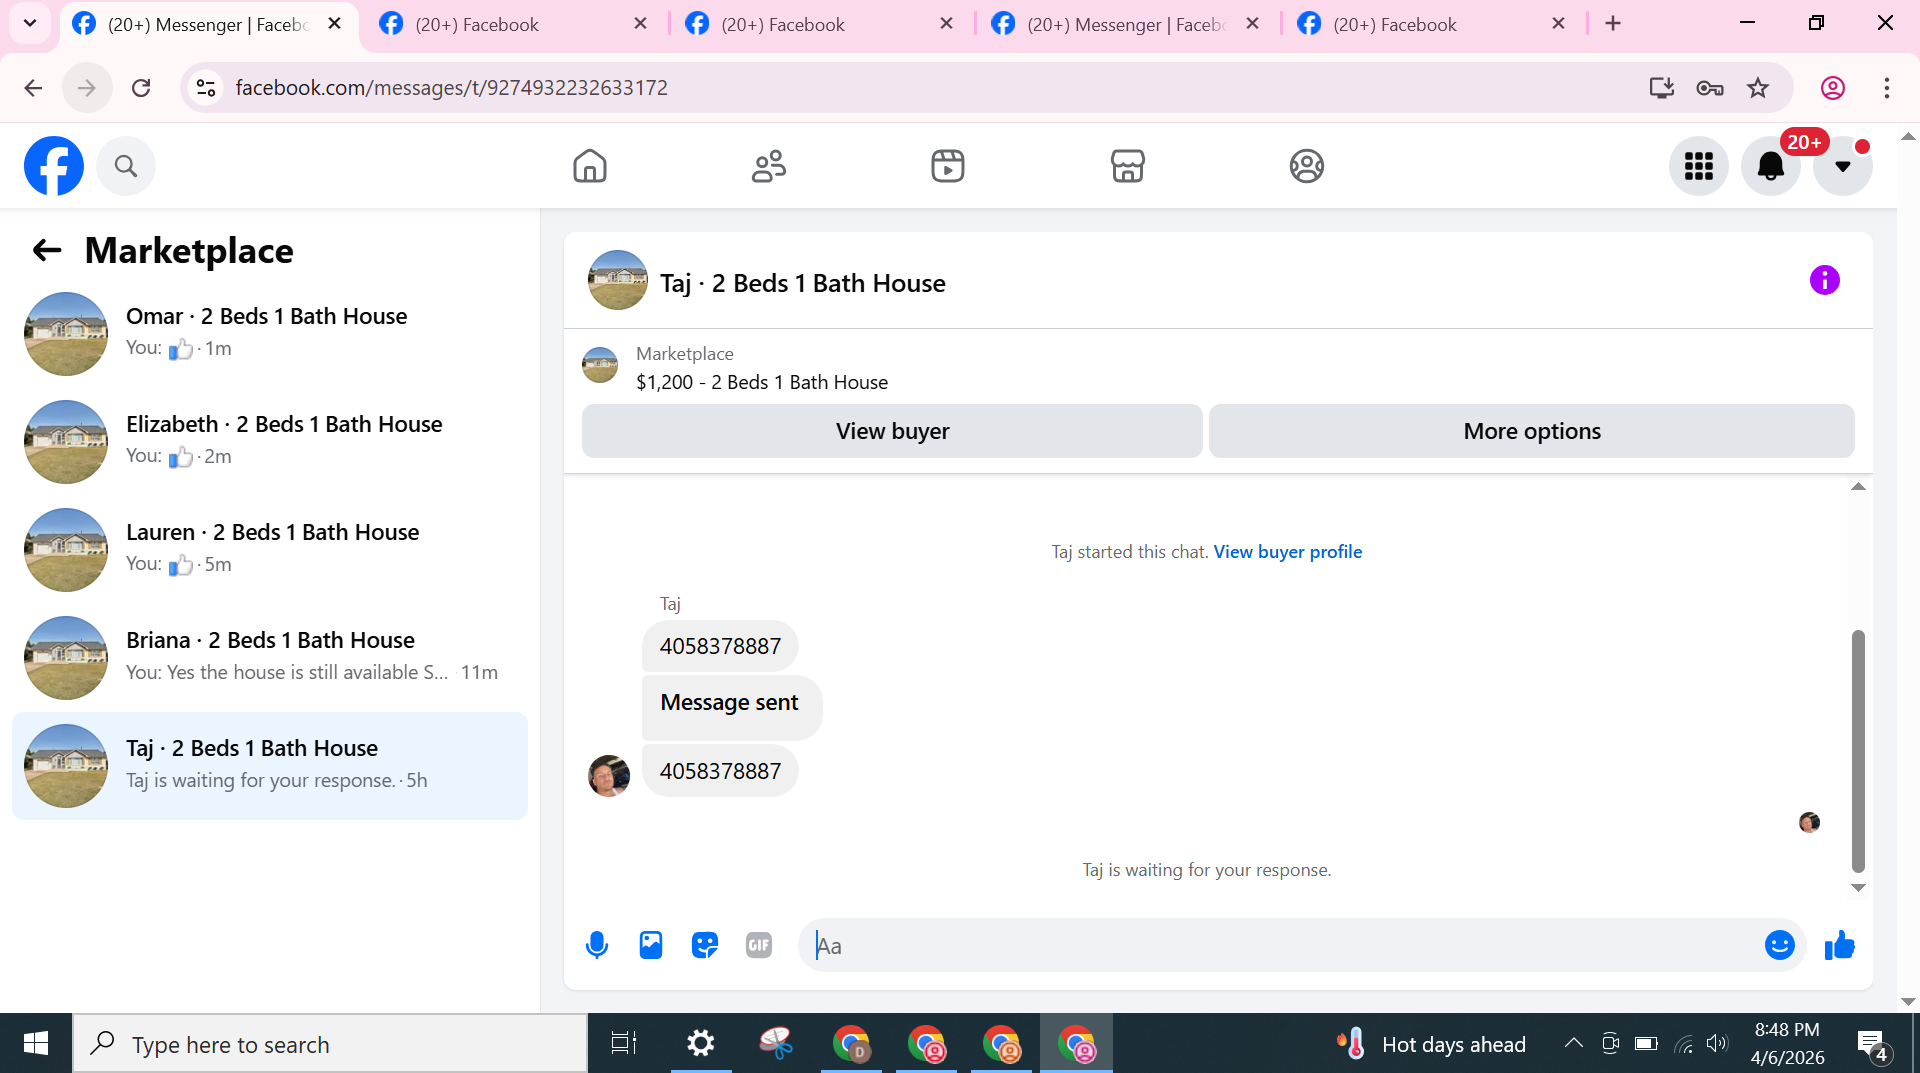Open the nine-dot Menu grid
The width and height of the screenshot is (1920, 1073).
pyautogui.click(x=1699, y=166)
